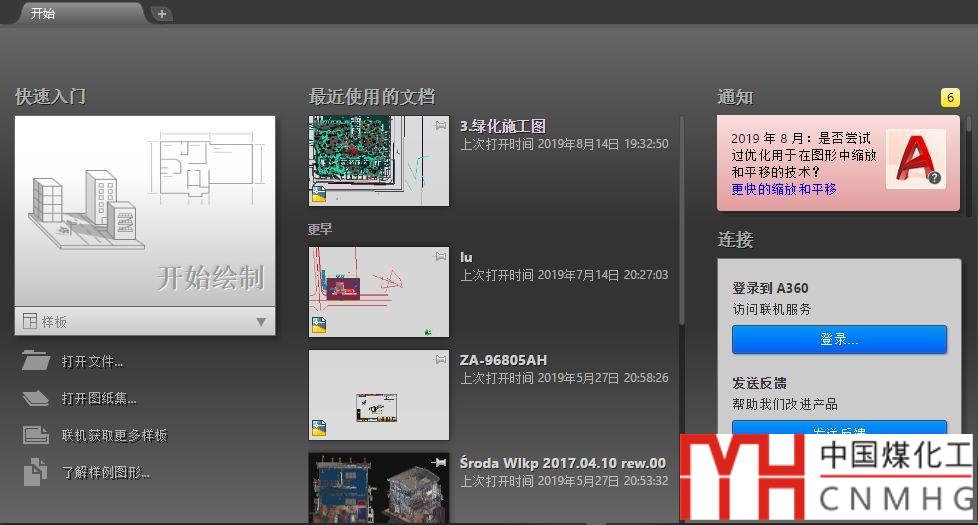Click the folder icon beside 打开文件
Screen dimensions: 978x525
coord(36,360)
